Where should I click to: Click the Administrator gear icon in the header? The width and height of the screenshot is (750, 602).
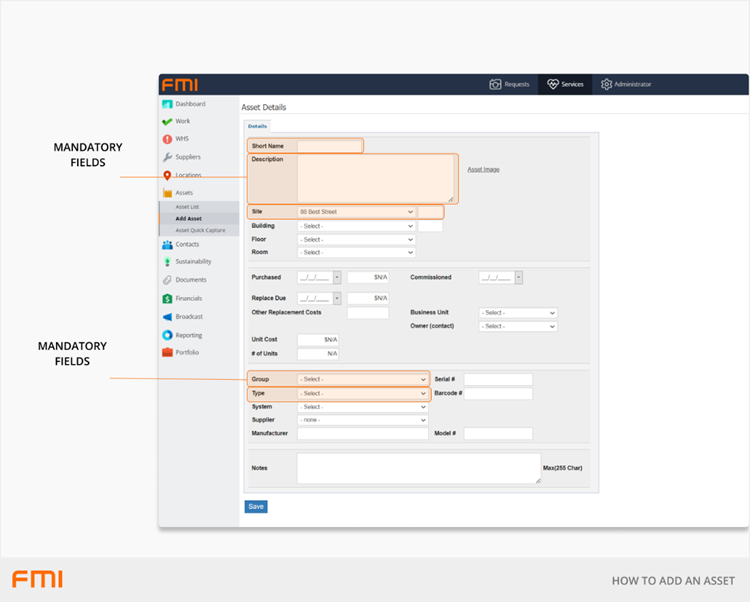pos(606,85)
